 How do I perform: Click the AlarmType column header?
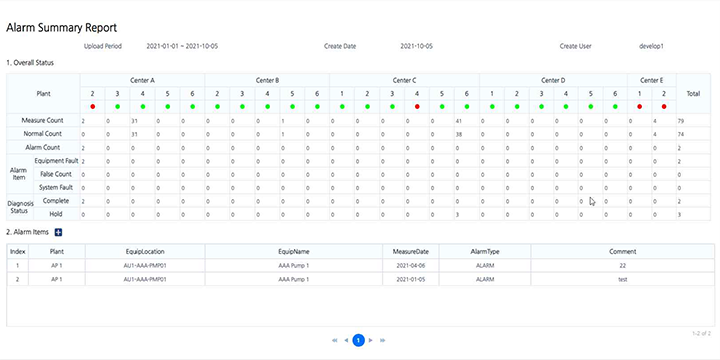(x=485, y=252)
